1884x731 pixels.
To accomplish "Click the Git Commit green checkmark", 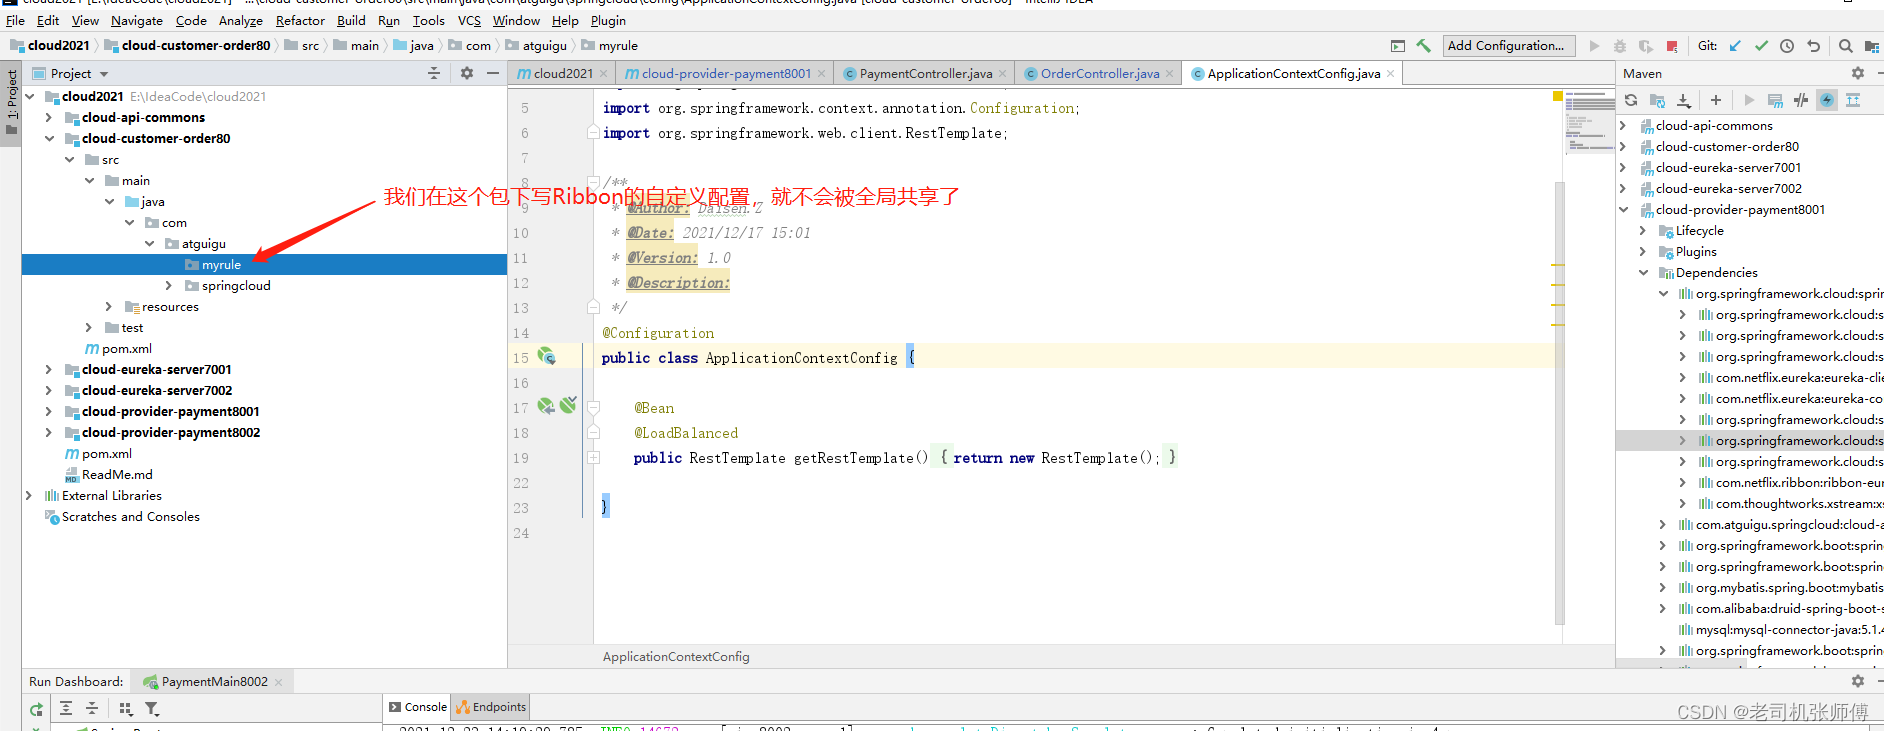I will point(1761,46).
